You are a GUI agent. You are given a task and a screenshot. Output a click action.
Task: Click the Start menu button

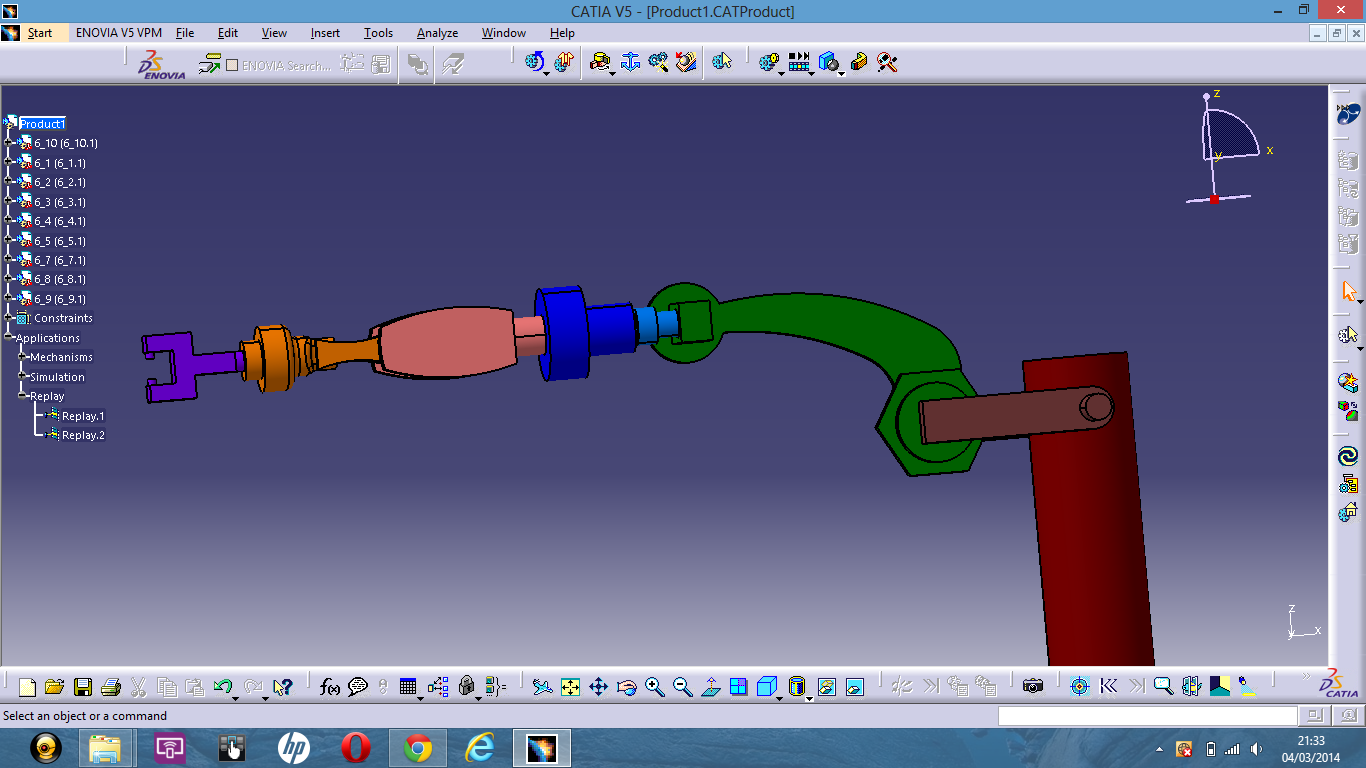pyautogui.click(x=40, y=33)
